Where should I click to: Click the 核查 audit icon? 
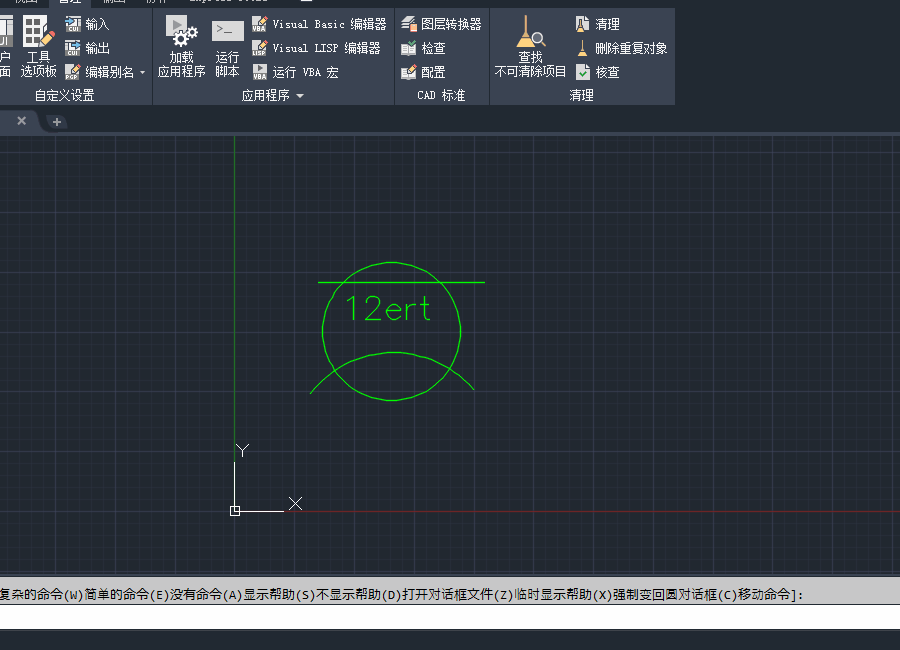tap(583, 72)
